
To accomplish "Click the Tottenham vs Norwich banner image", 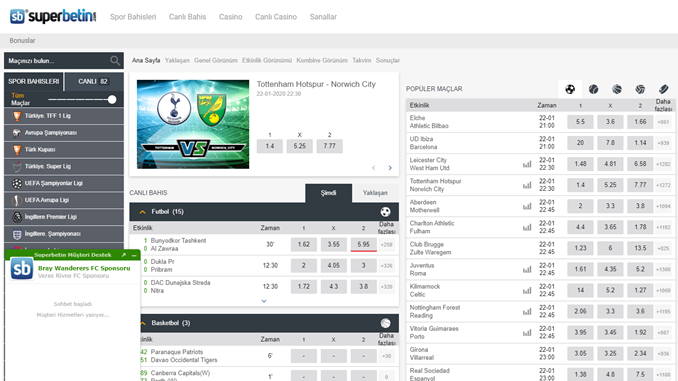I will (x=193, y=124).
